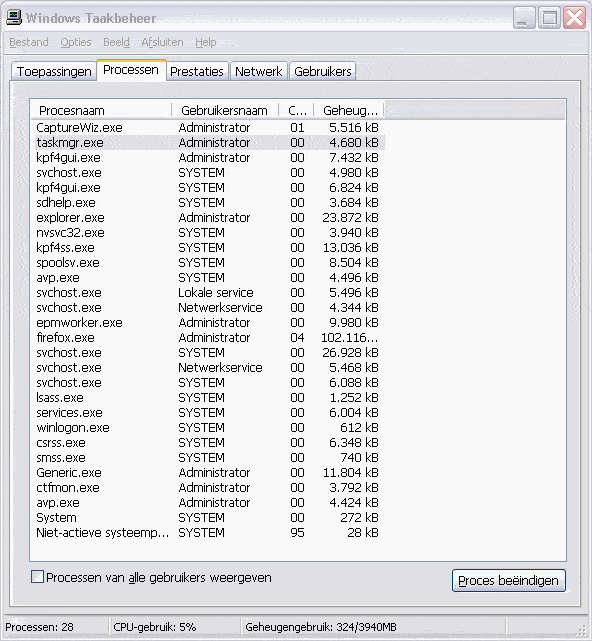This screenshot has width=592, height=641.
Task: Minimize the Windows Taakbeheer window
Action: coord(524,18)
